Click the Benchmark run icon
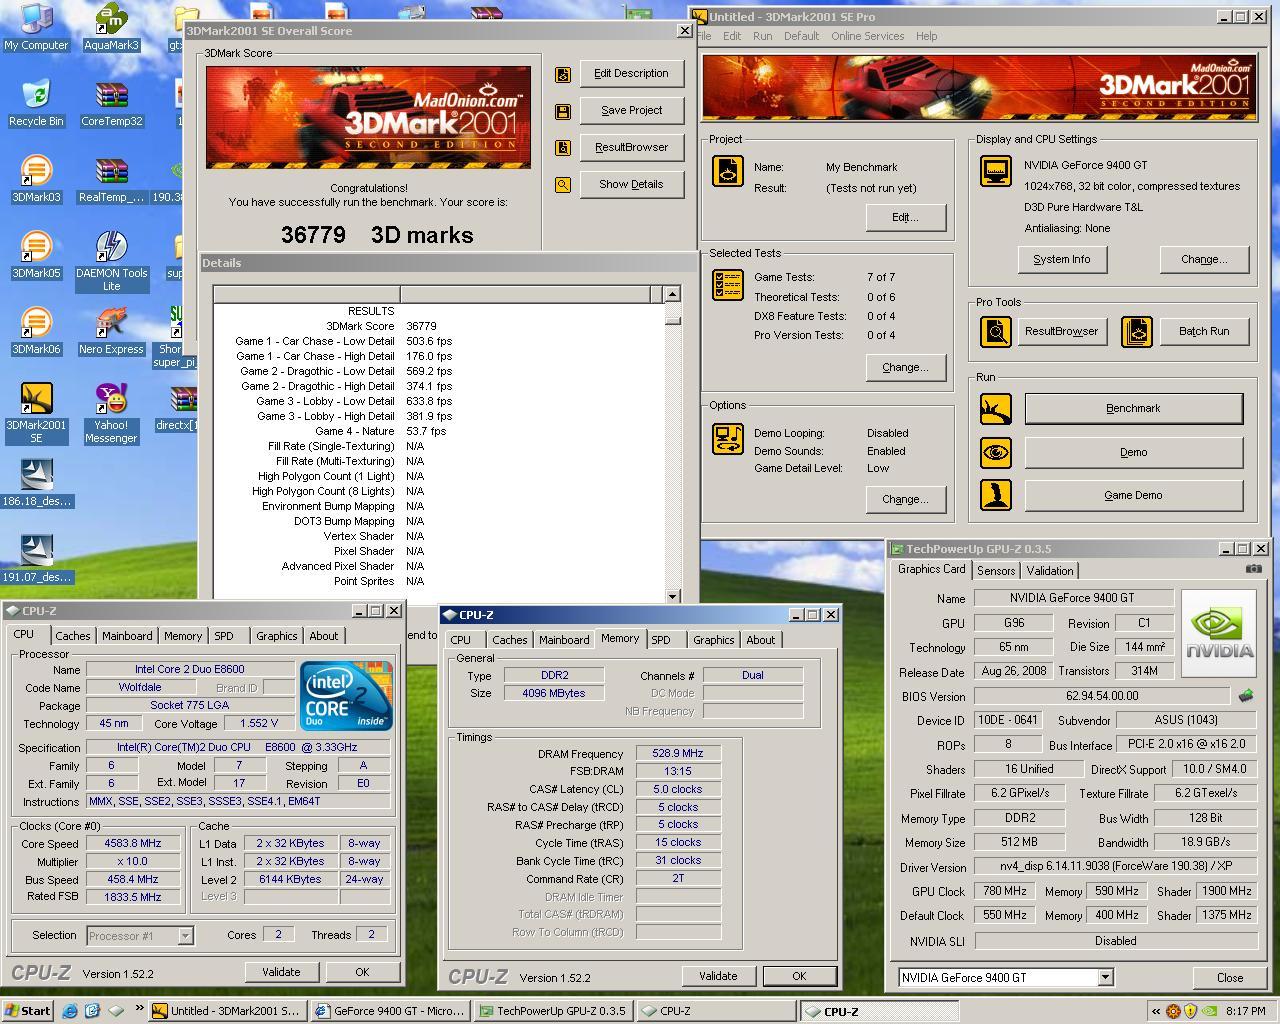Viewport: 1280px width, 1024px height. [x=995, y=409]
